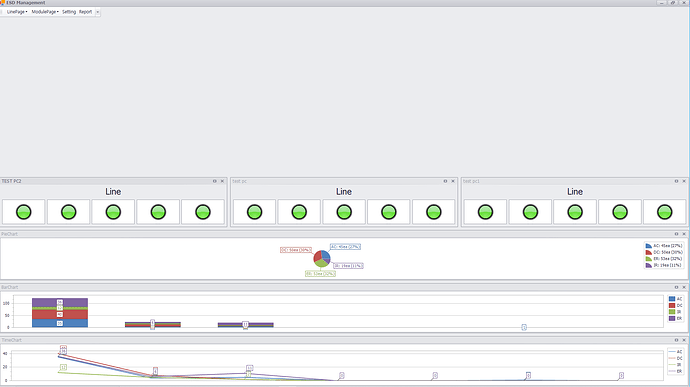Pin the TEST PC2 panel
690x387 pixels.
click(215, 181)
